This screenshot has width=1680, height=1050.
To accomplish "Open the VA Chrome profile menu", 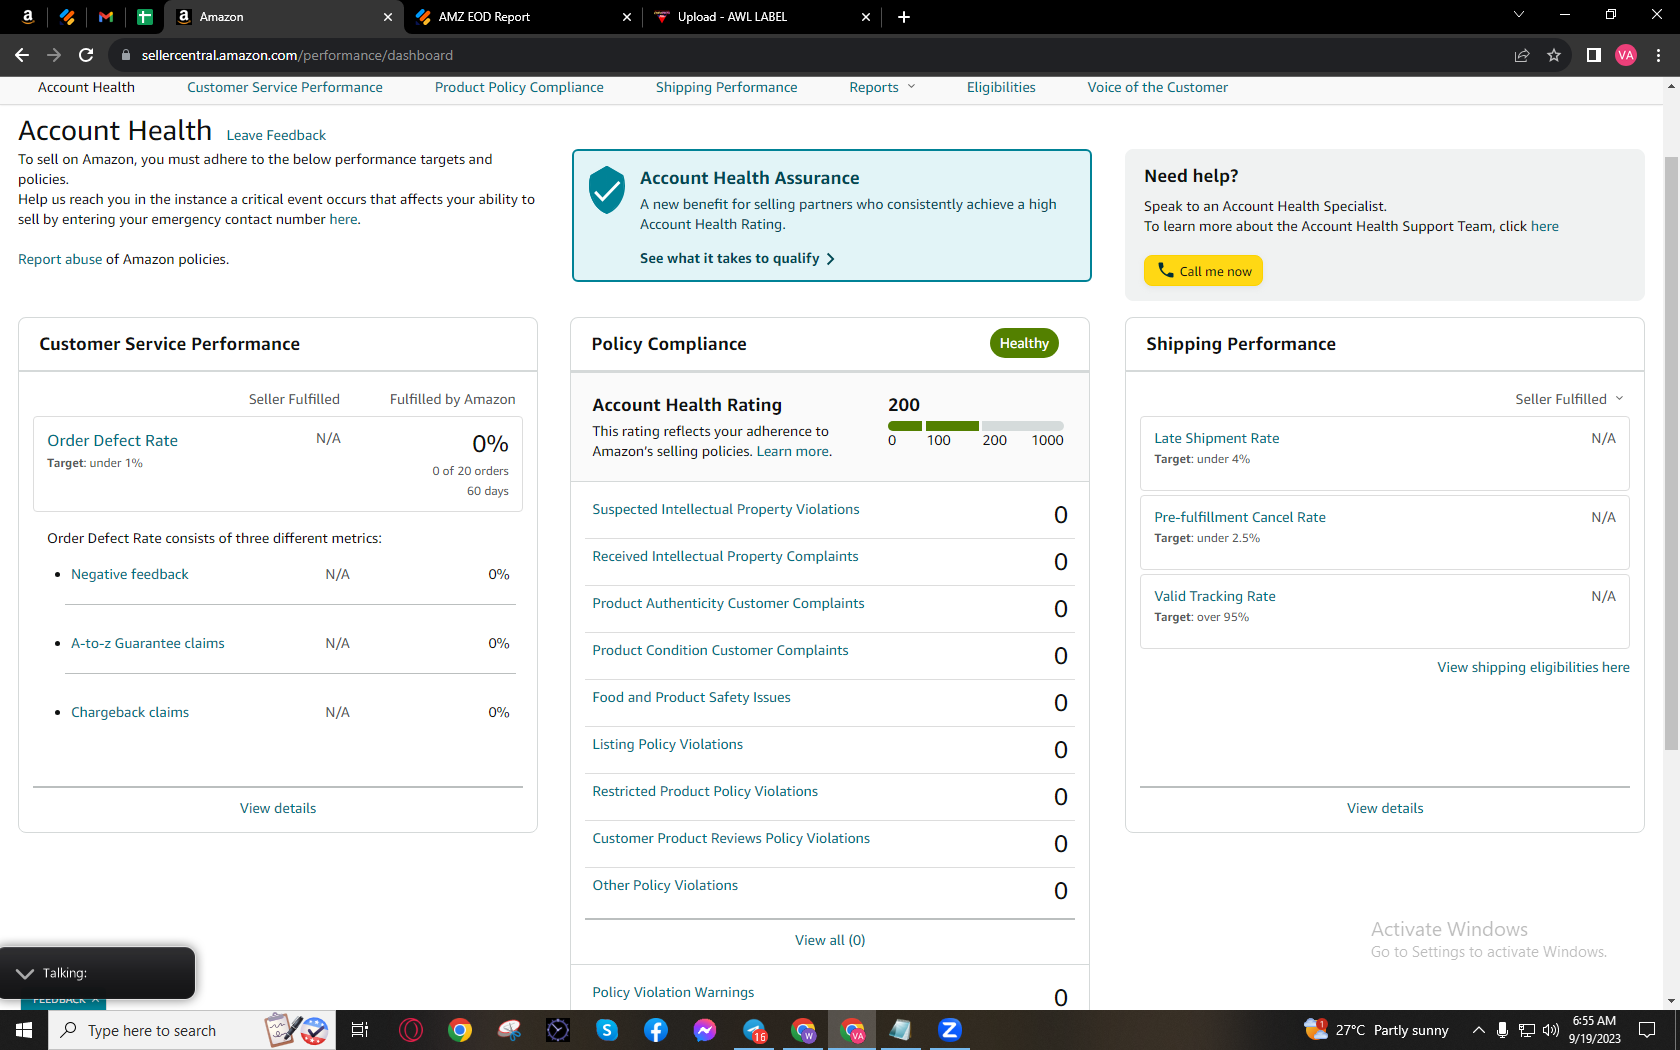I will [x=1626, y=55].
